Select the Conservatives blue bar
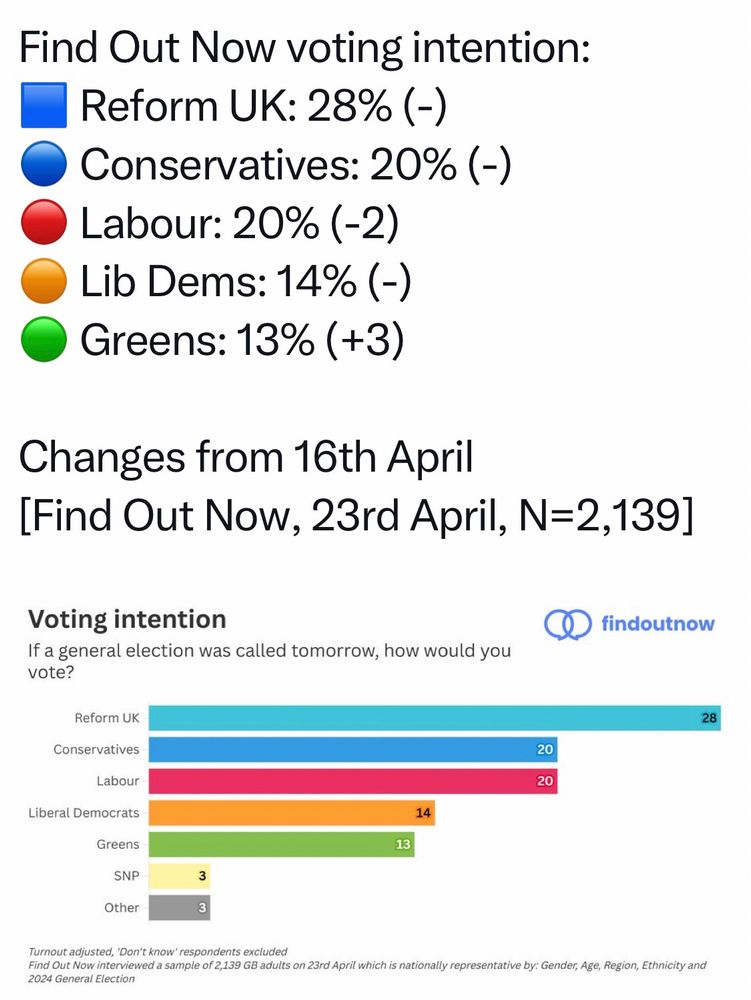751x1000 pixels. 353,749
